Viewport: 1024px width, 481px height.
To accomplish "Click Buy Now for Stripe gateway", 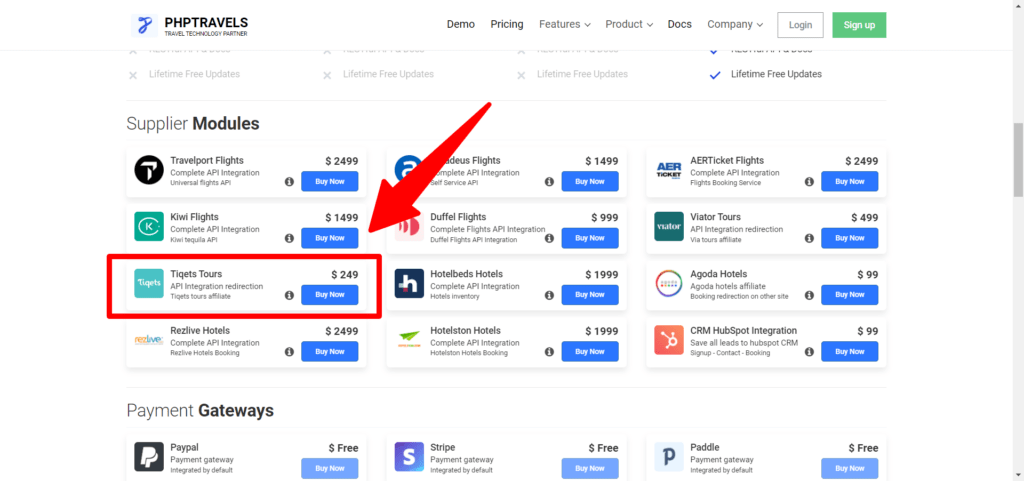I will [590, 468].
